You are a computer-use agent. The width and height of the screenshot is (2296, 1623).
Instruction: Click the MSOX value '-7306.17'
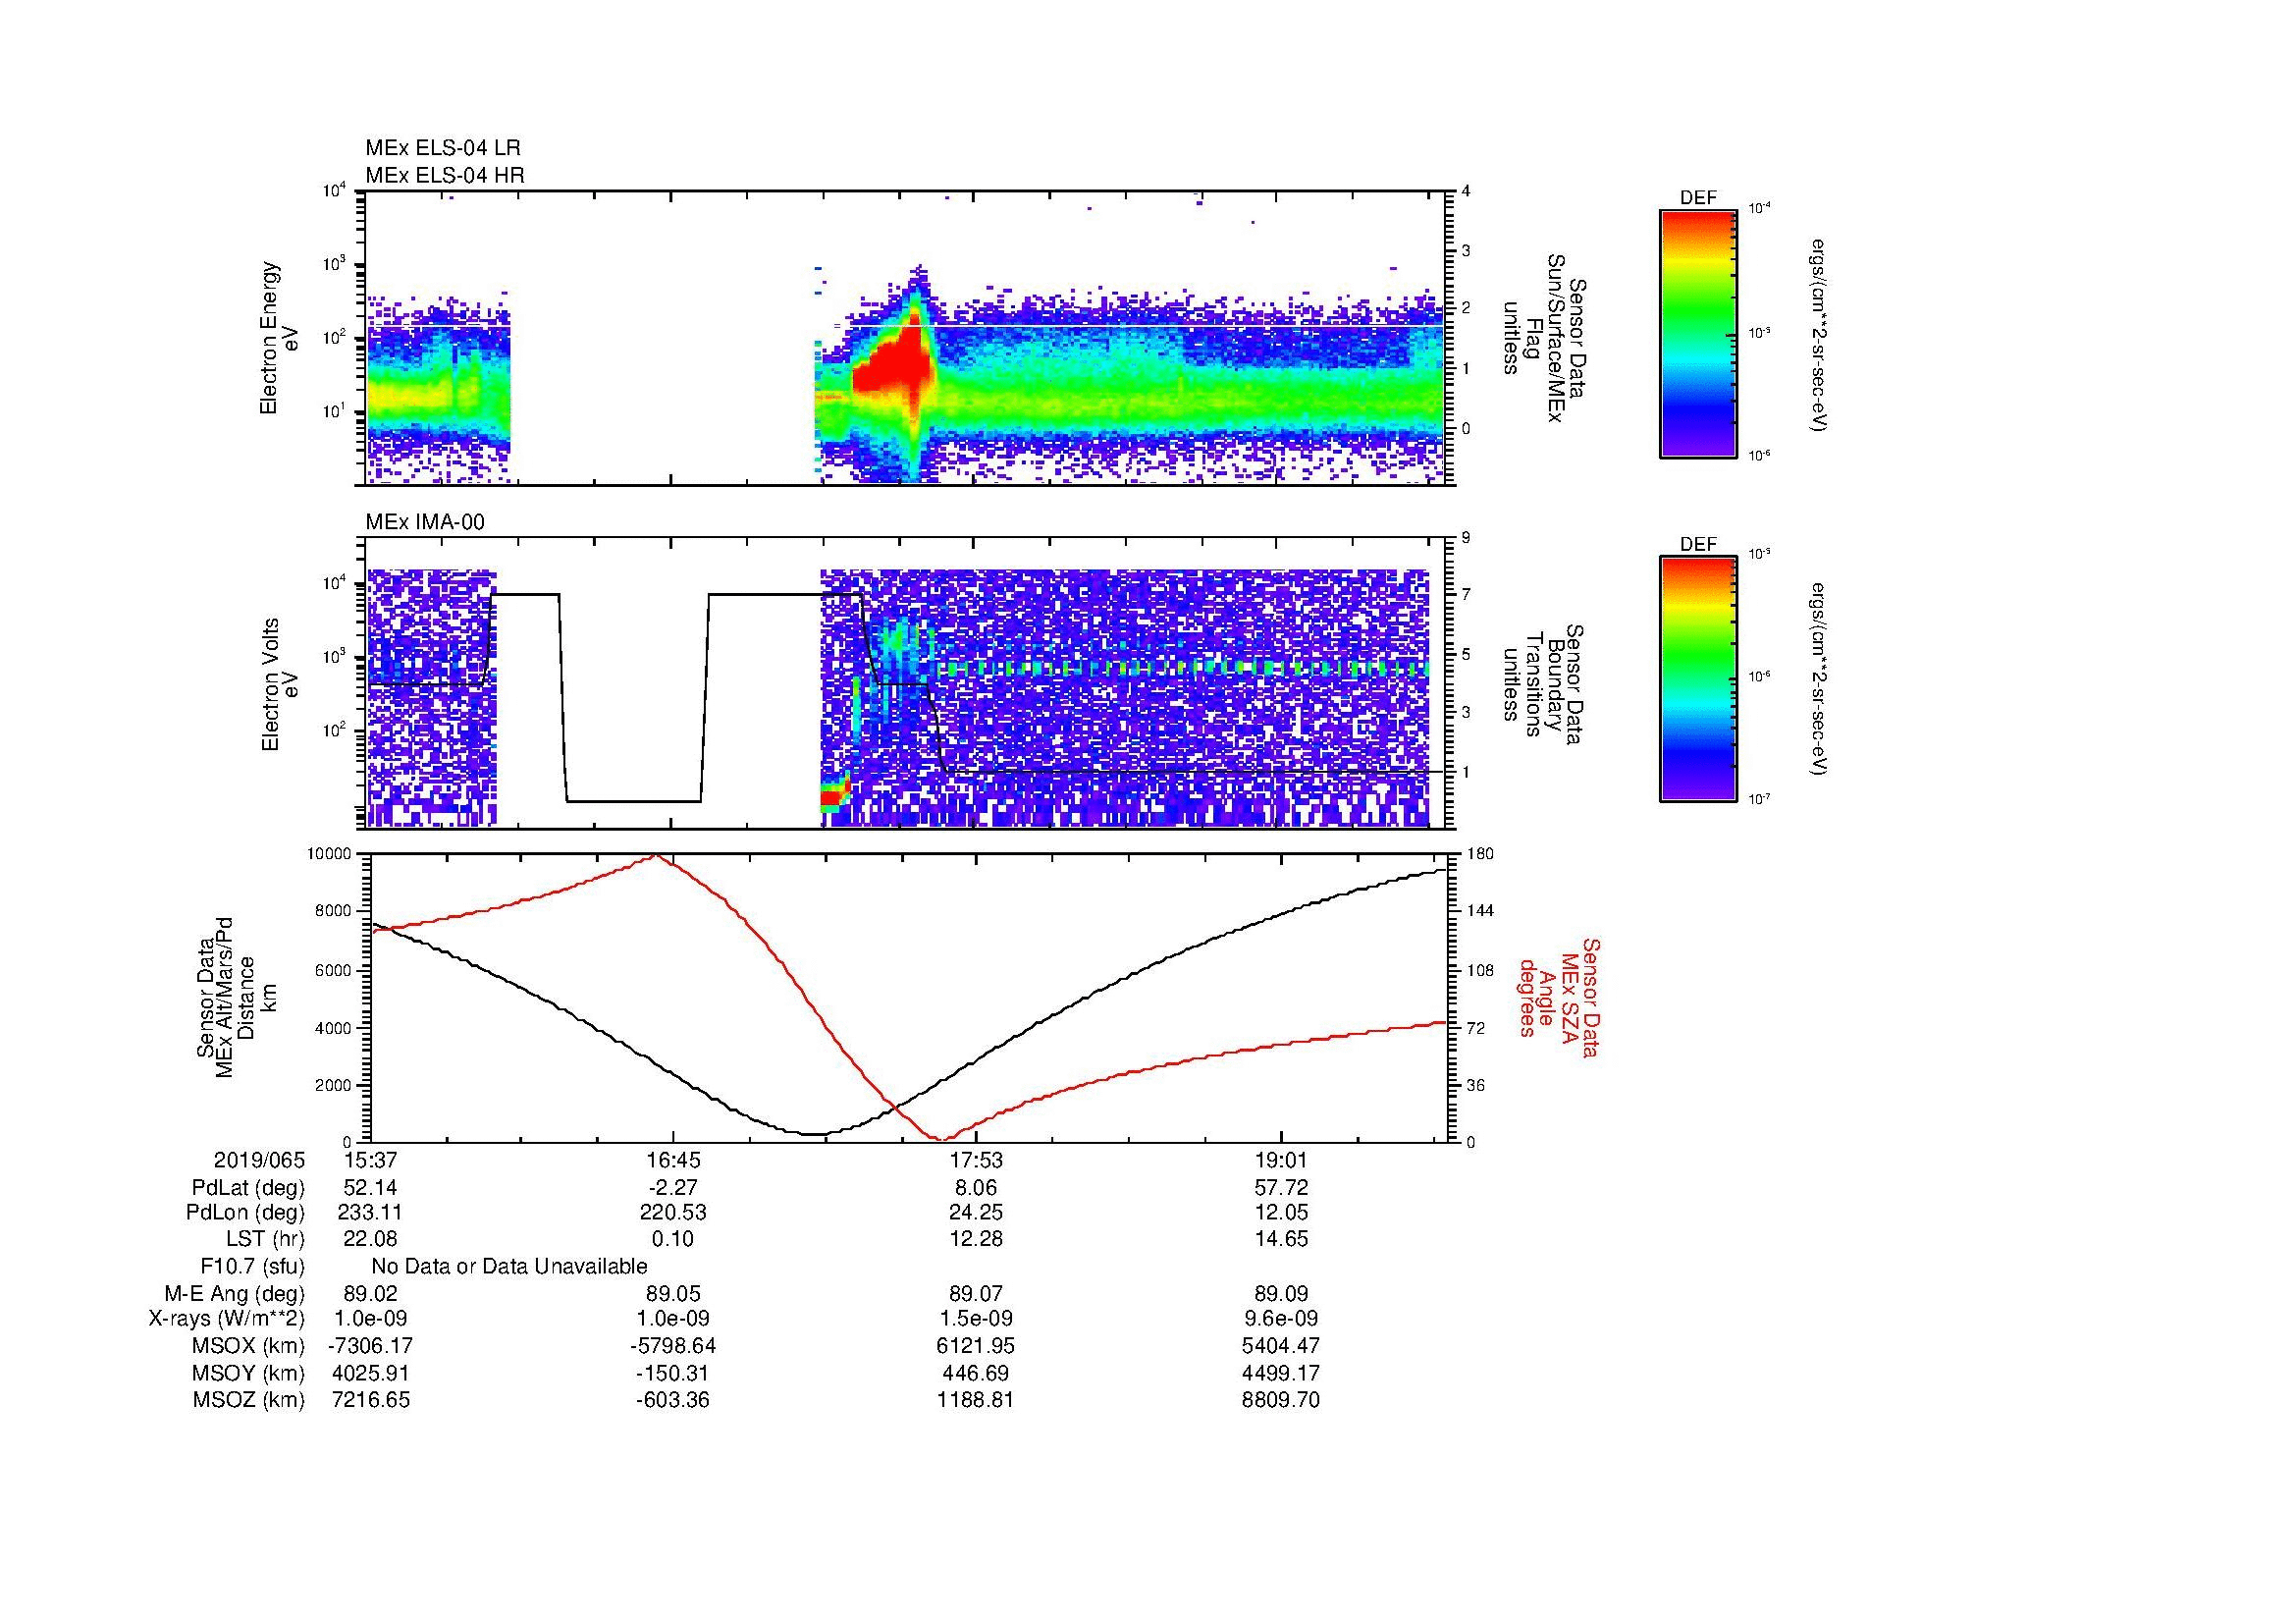pyautogui.click(x=371, y=1346)
